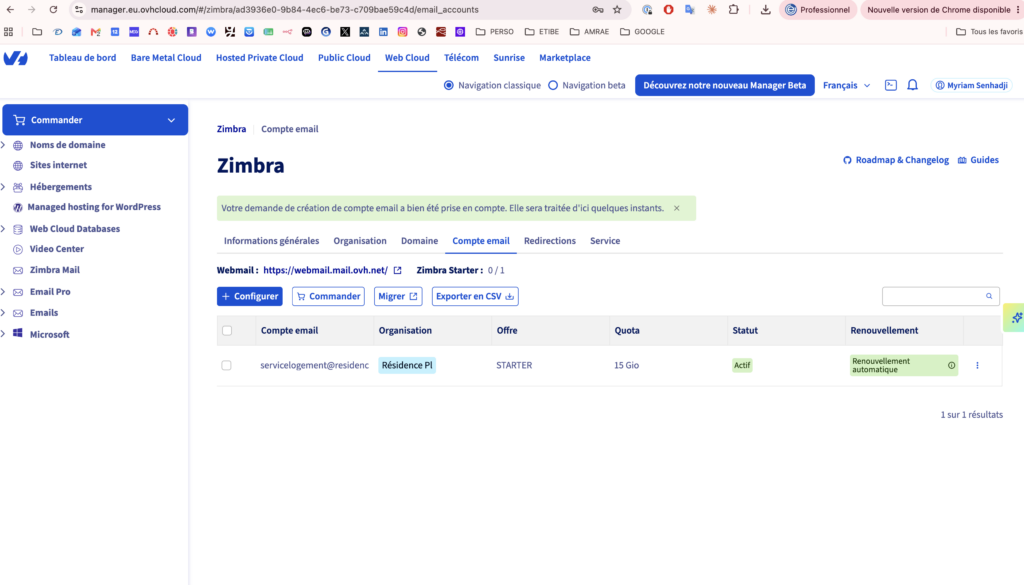Open the terminal console icon in header

point(891,85)
